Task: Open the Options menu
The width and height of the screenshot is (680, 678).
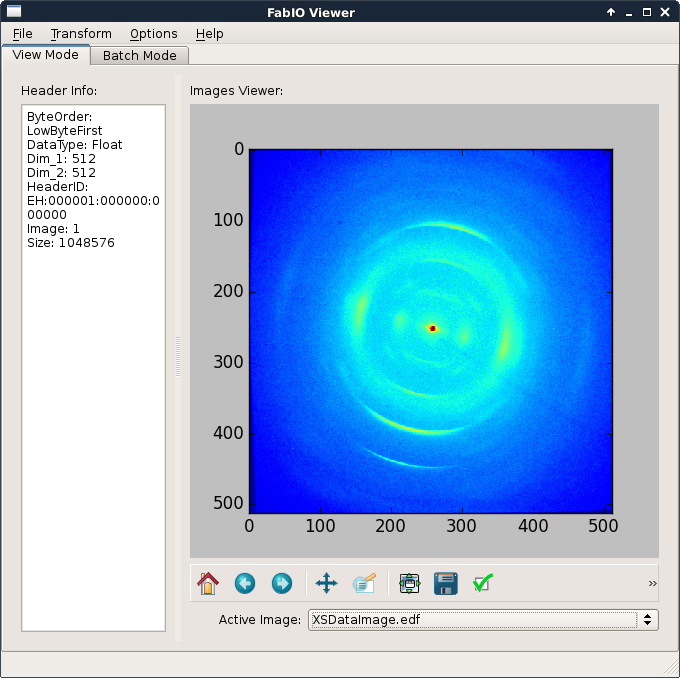Action: click(x=153, y=34)
